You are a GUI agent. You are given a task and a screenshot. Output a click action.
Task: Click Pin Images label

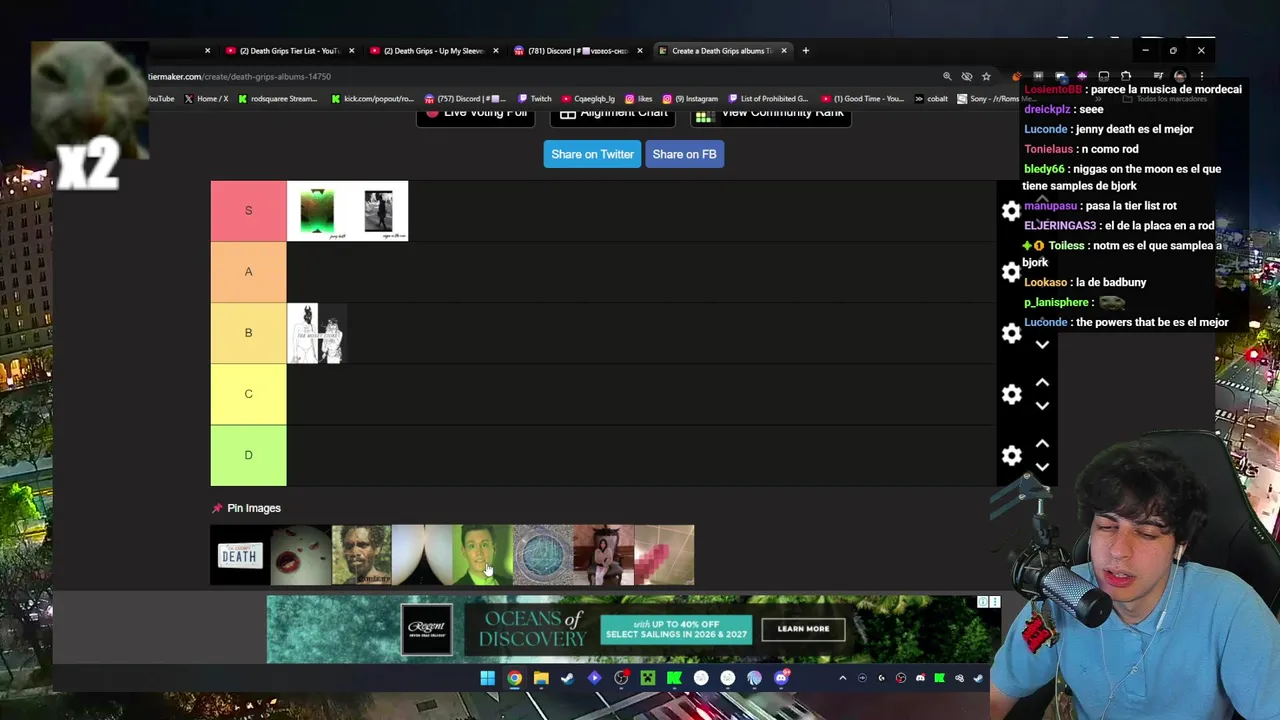[x=254, y=508]
